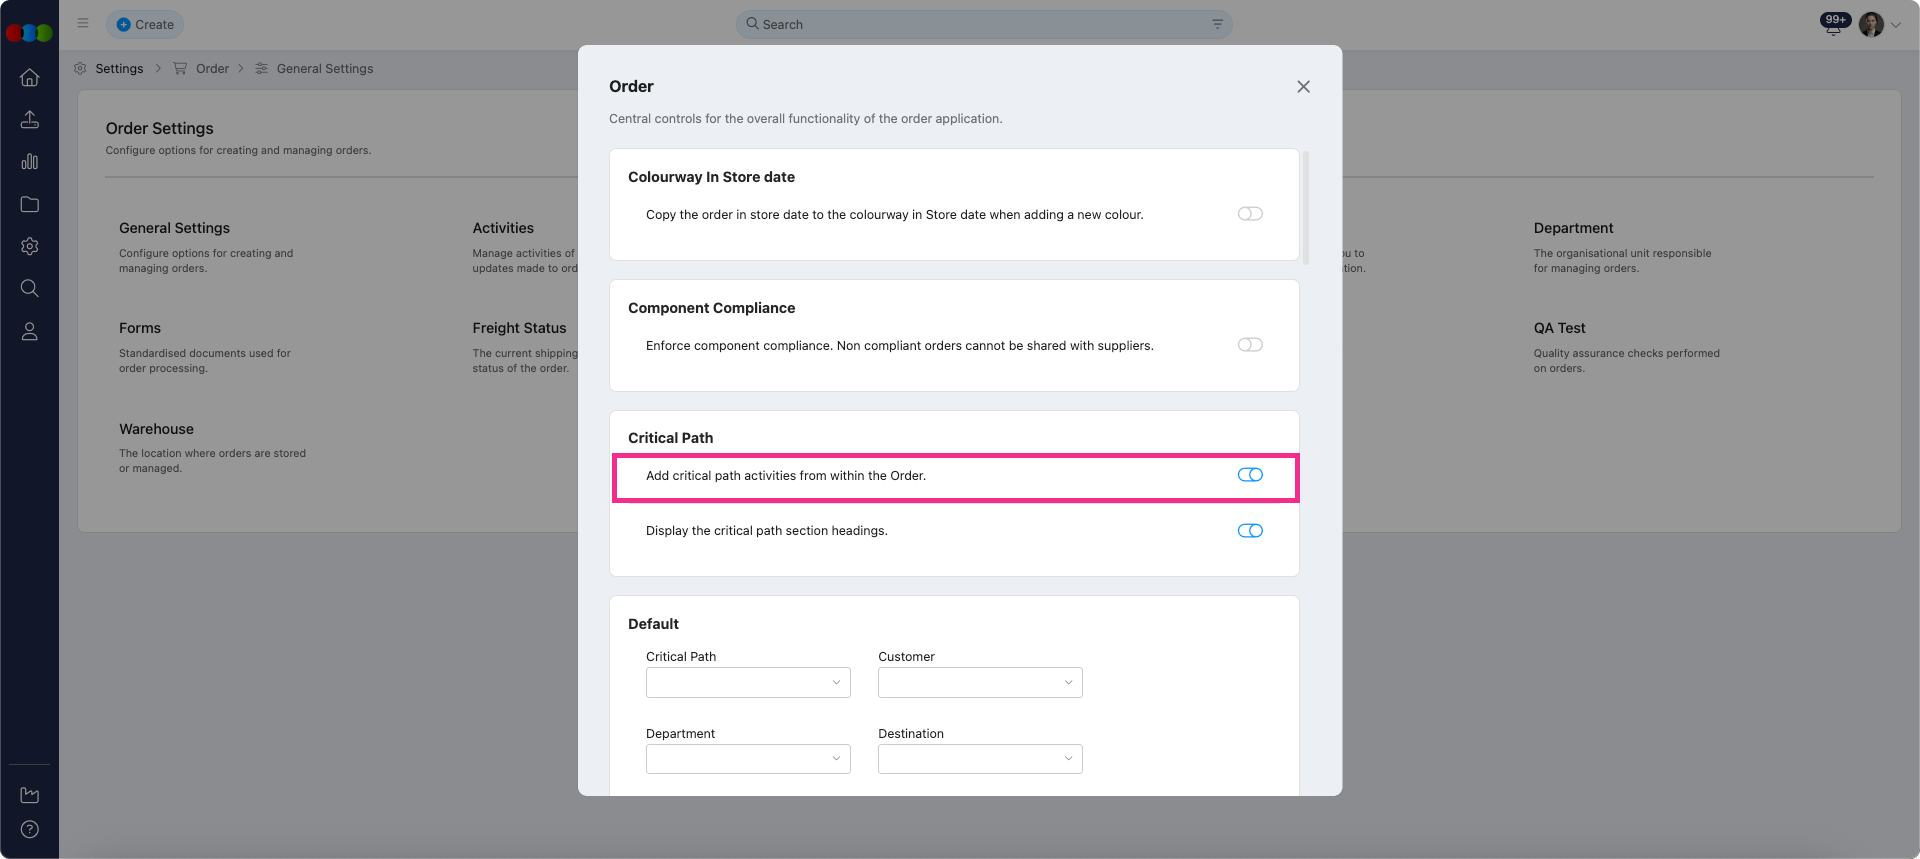Disable critical path section headings toggle
The image size is (1920, 859).
[x=1250, y=531]
